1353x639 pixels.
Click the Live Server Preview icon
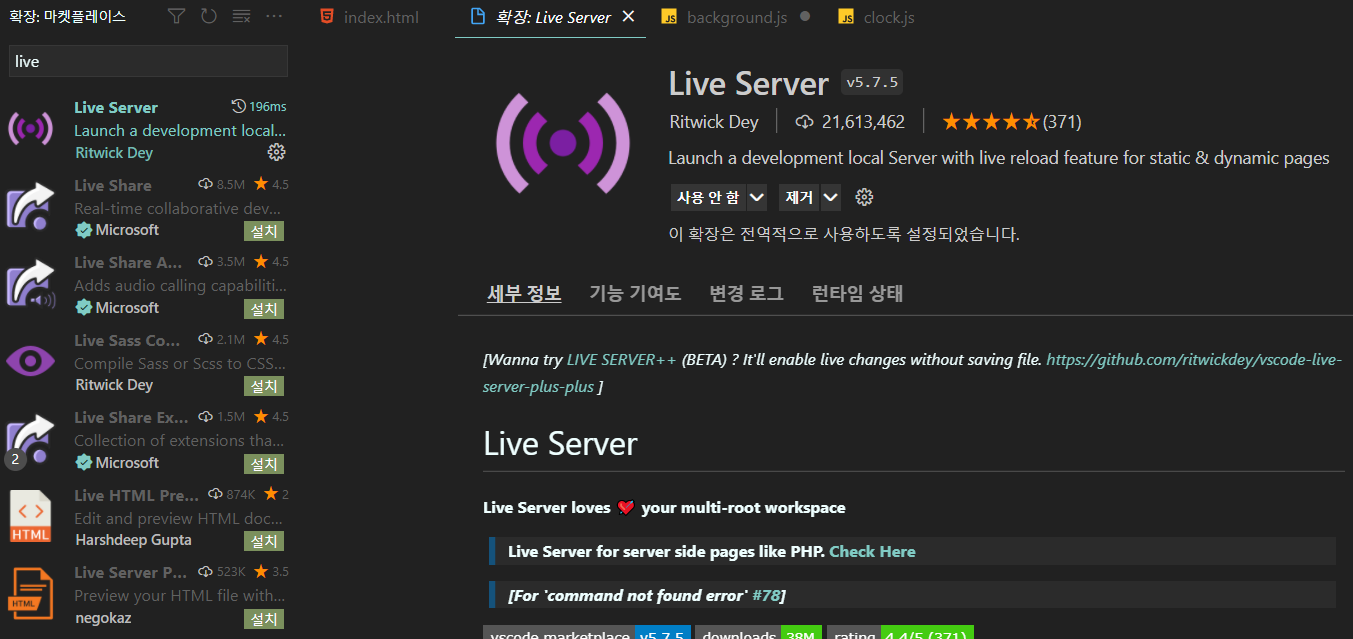31,593
